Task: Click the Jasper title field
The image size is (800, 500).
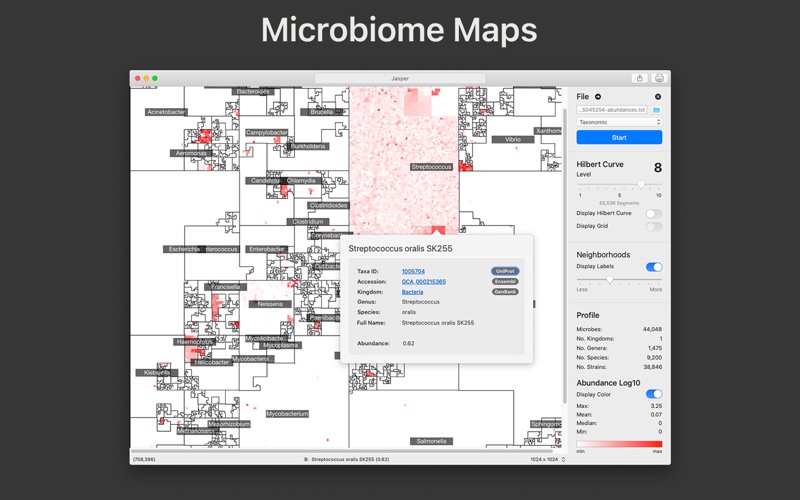Action: tap(400, 78)
